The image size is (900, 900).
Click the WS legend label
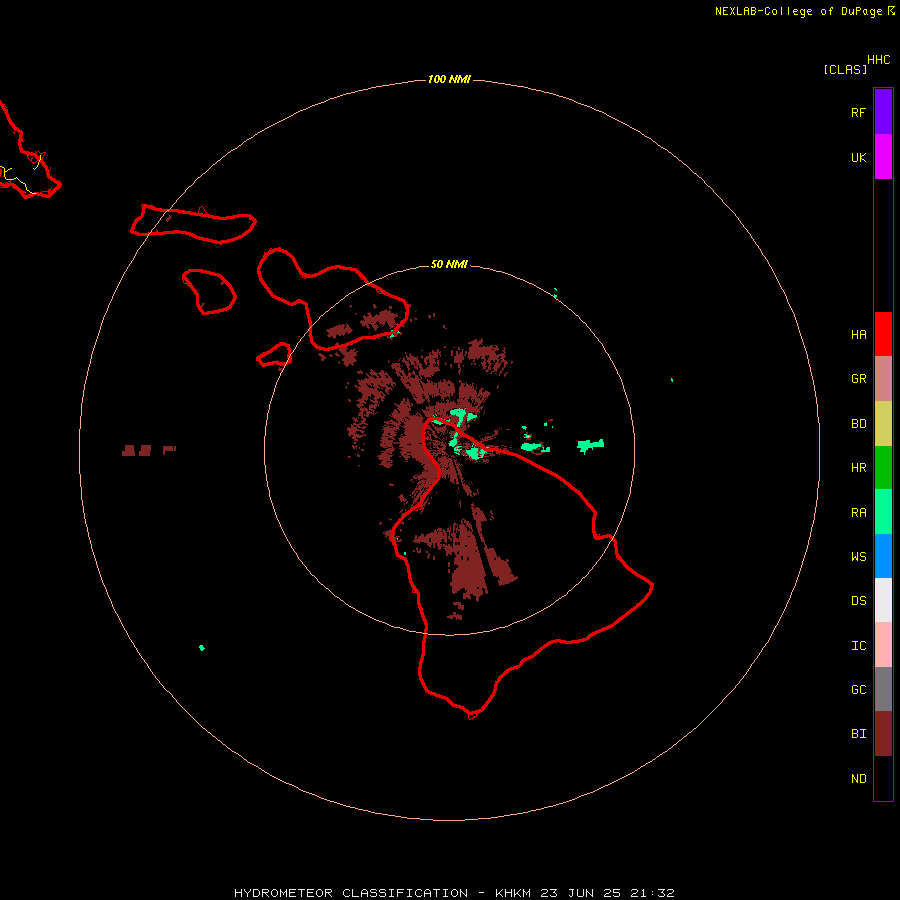[x=858, y=556]
